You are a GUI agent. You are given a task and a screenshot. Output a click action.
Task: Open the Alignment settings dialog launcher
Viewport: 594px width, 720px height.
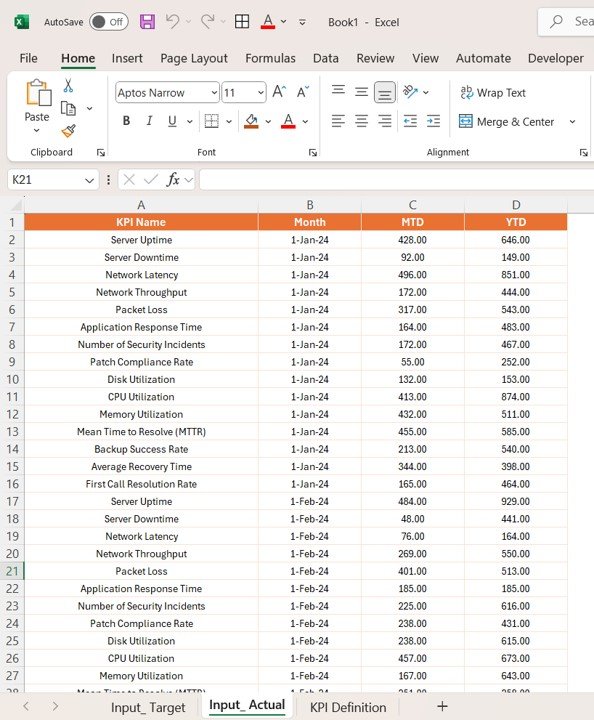(583, 153)
